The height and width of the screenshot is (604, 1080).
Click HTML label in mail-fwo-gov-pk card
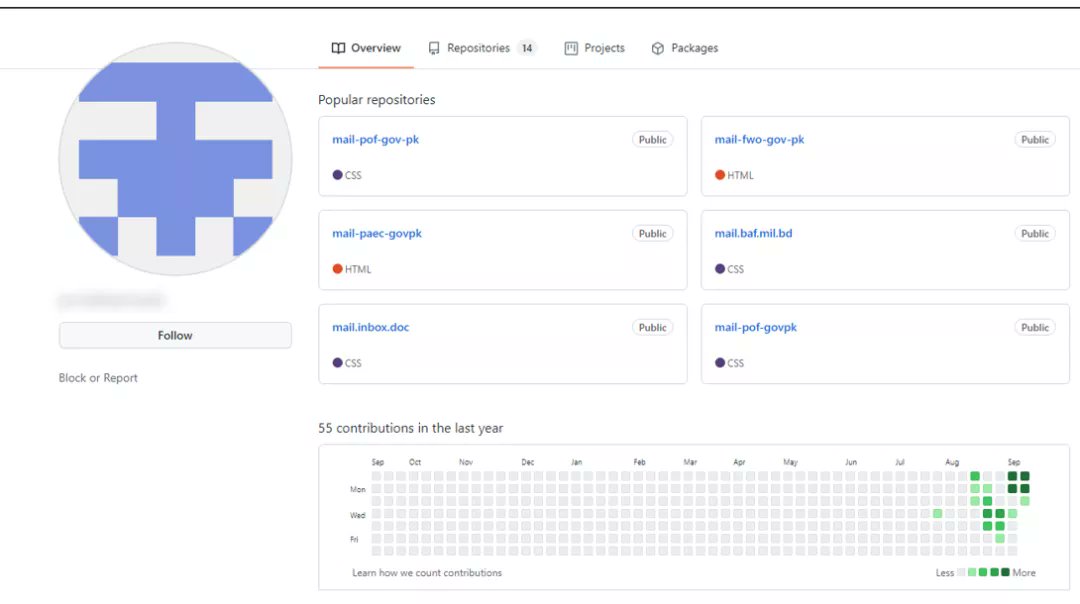(x=740, y=175)
